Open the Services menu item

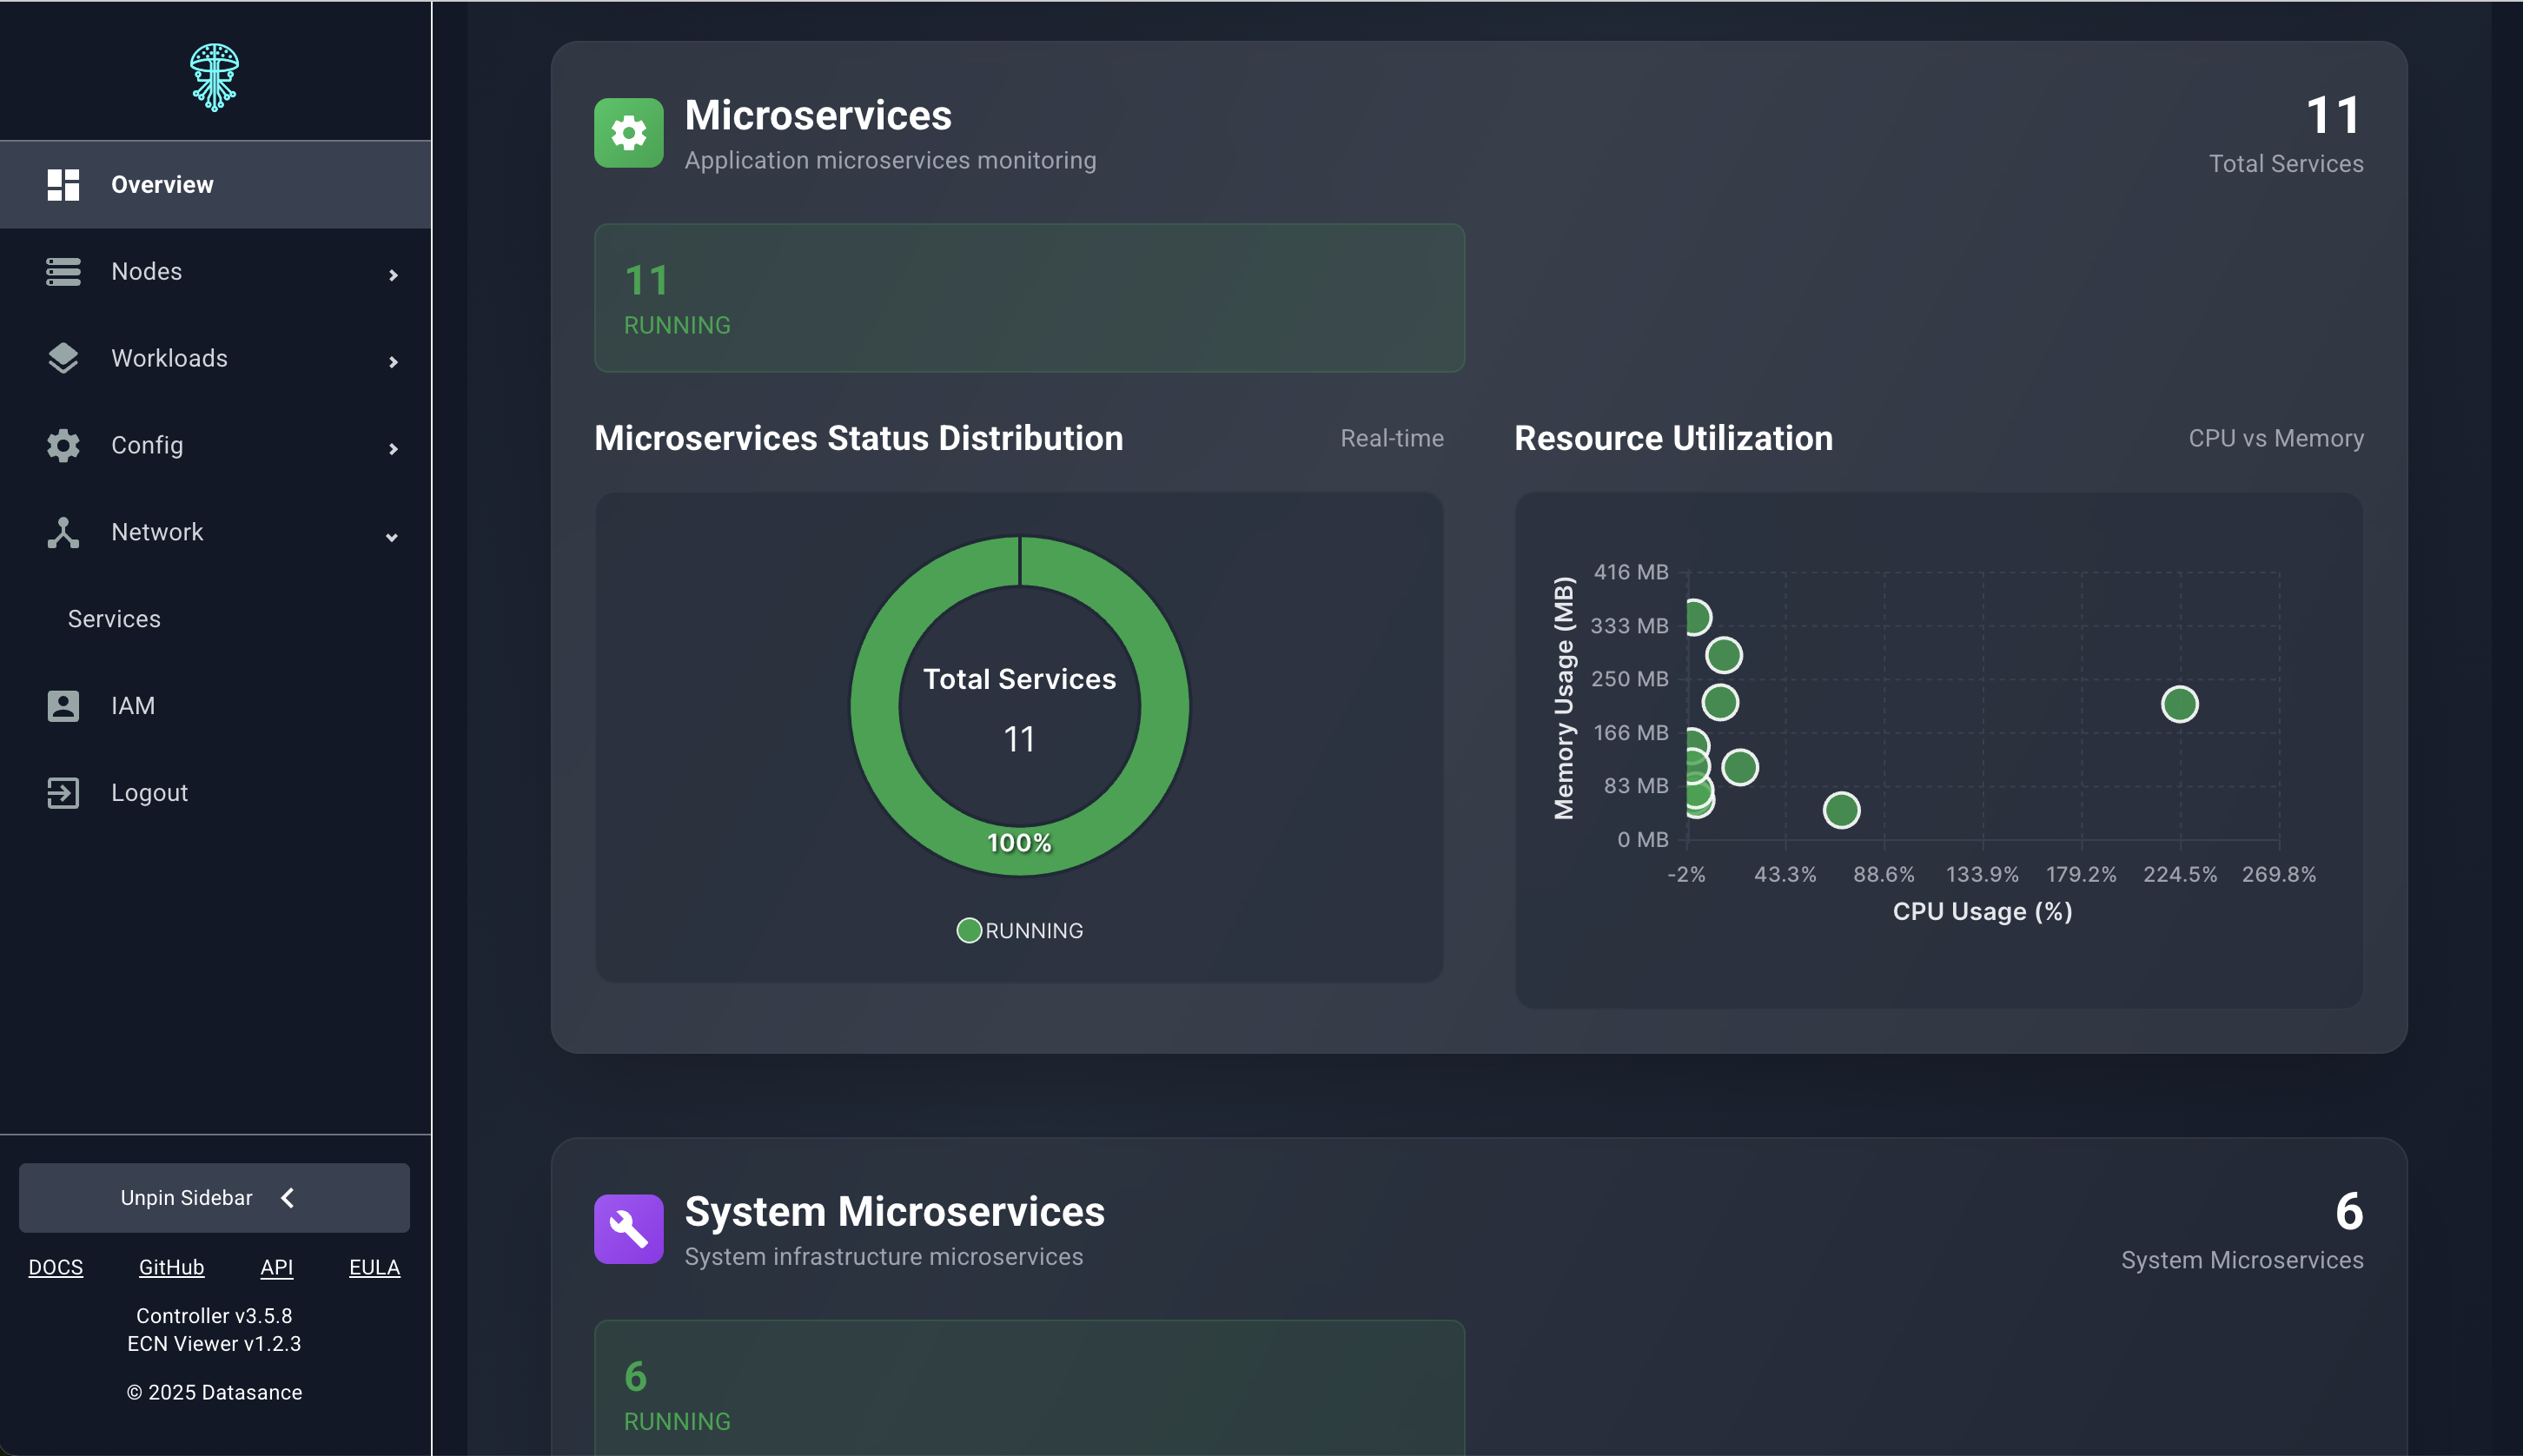click(x=113, y=618)
